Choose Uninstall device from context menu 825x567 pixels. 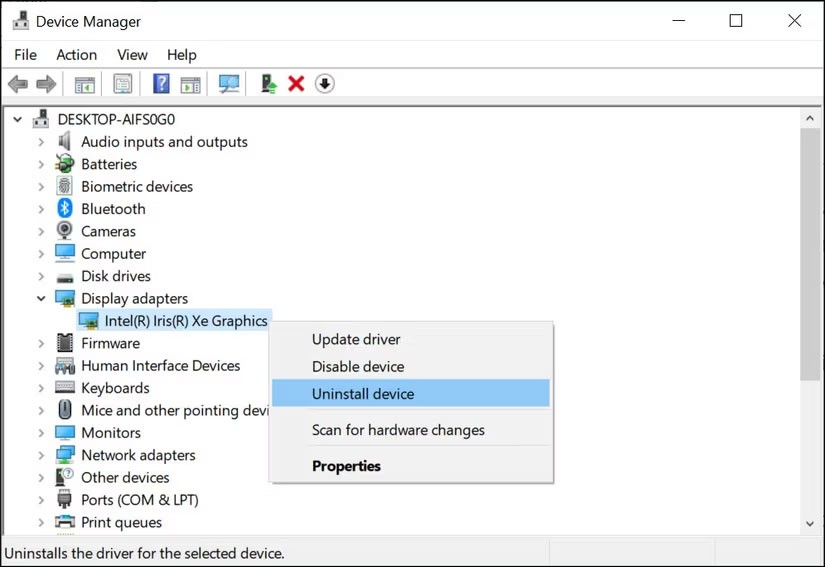click(x=363, y=394)
